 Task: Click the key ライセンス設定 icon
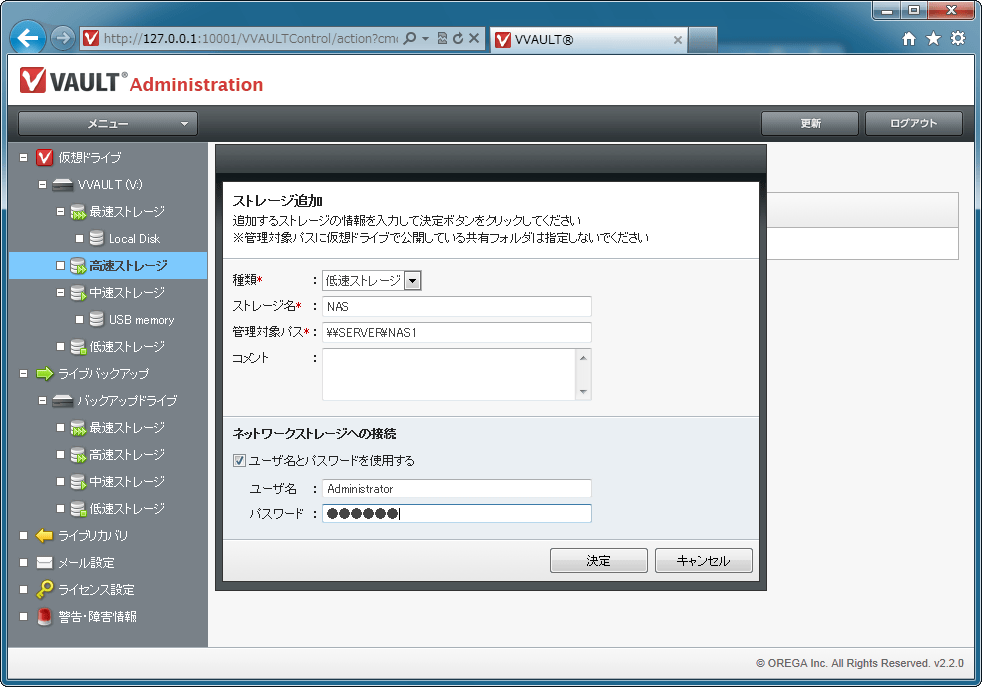[x=44, y=589]
